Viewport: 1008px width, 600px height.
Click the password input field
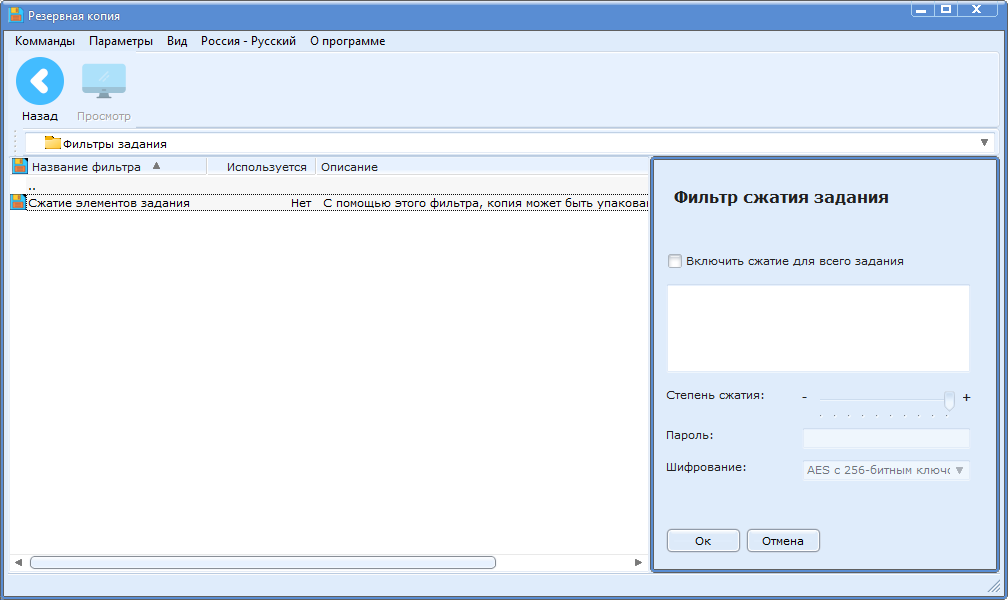tap(886, 438)
